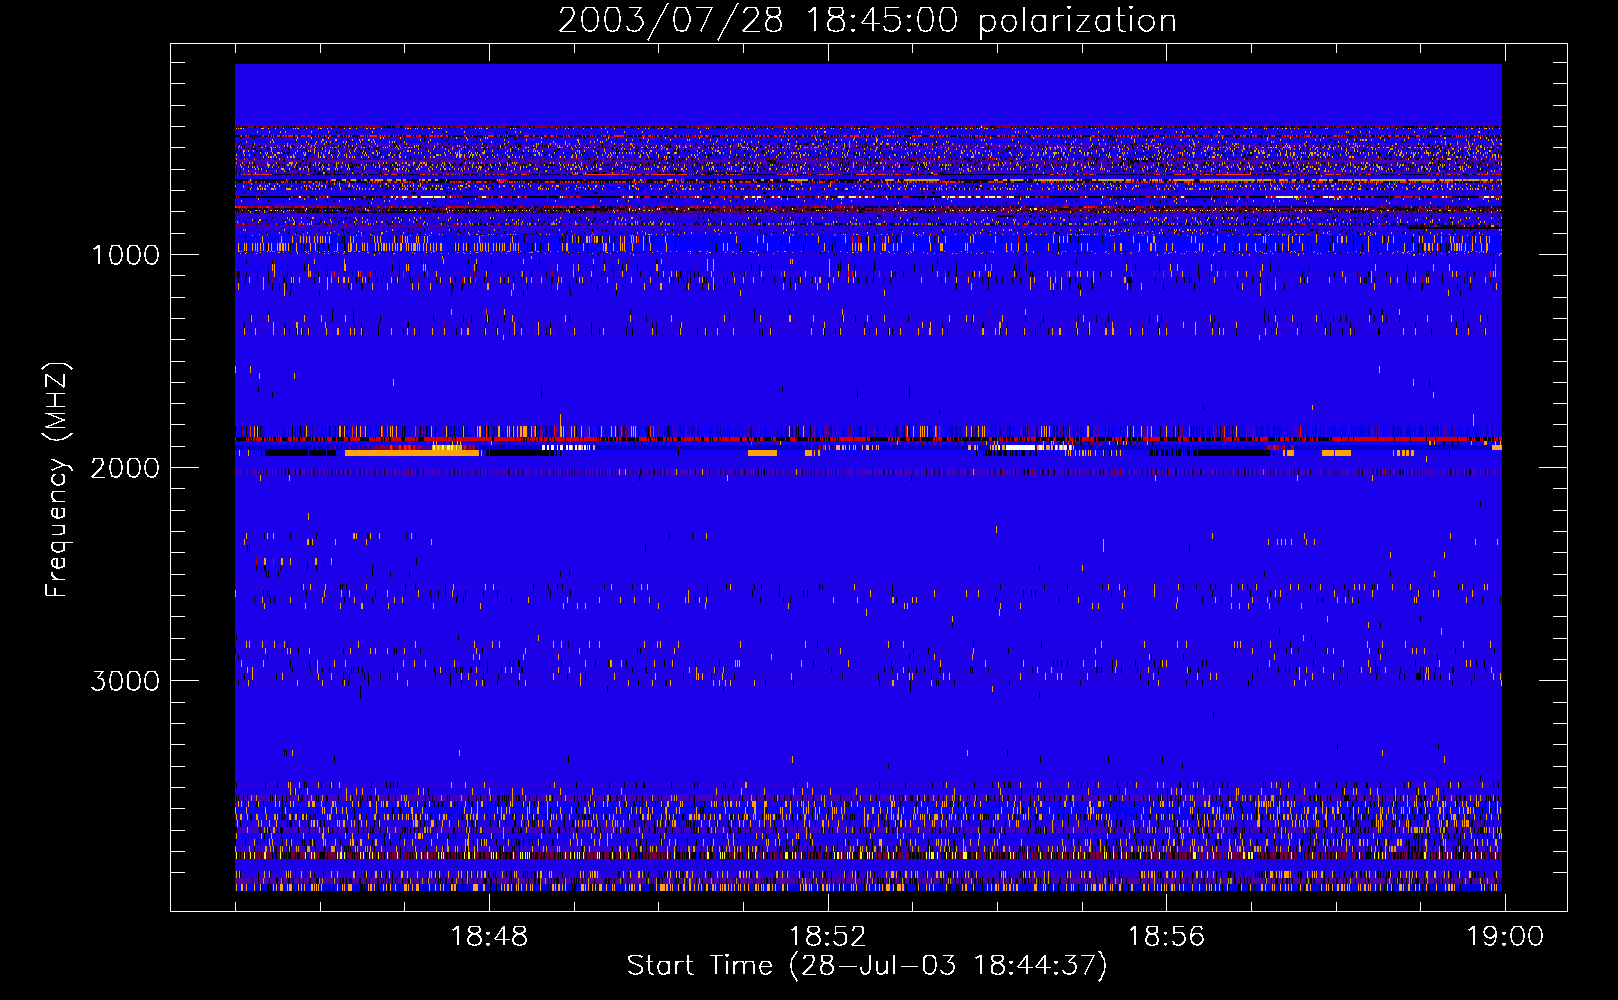Click the 18:52 time tick label
Image resolution: width=1618 pixels, height=1000 pixels.
[828, 937]
